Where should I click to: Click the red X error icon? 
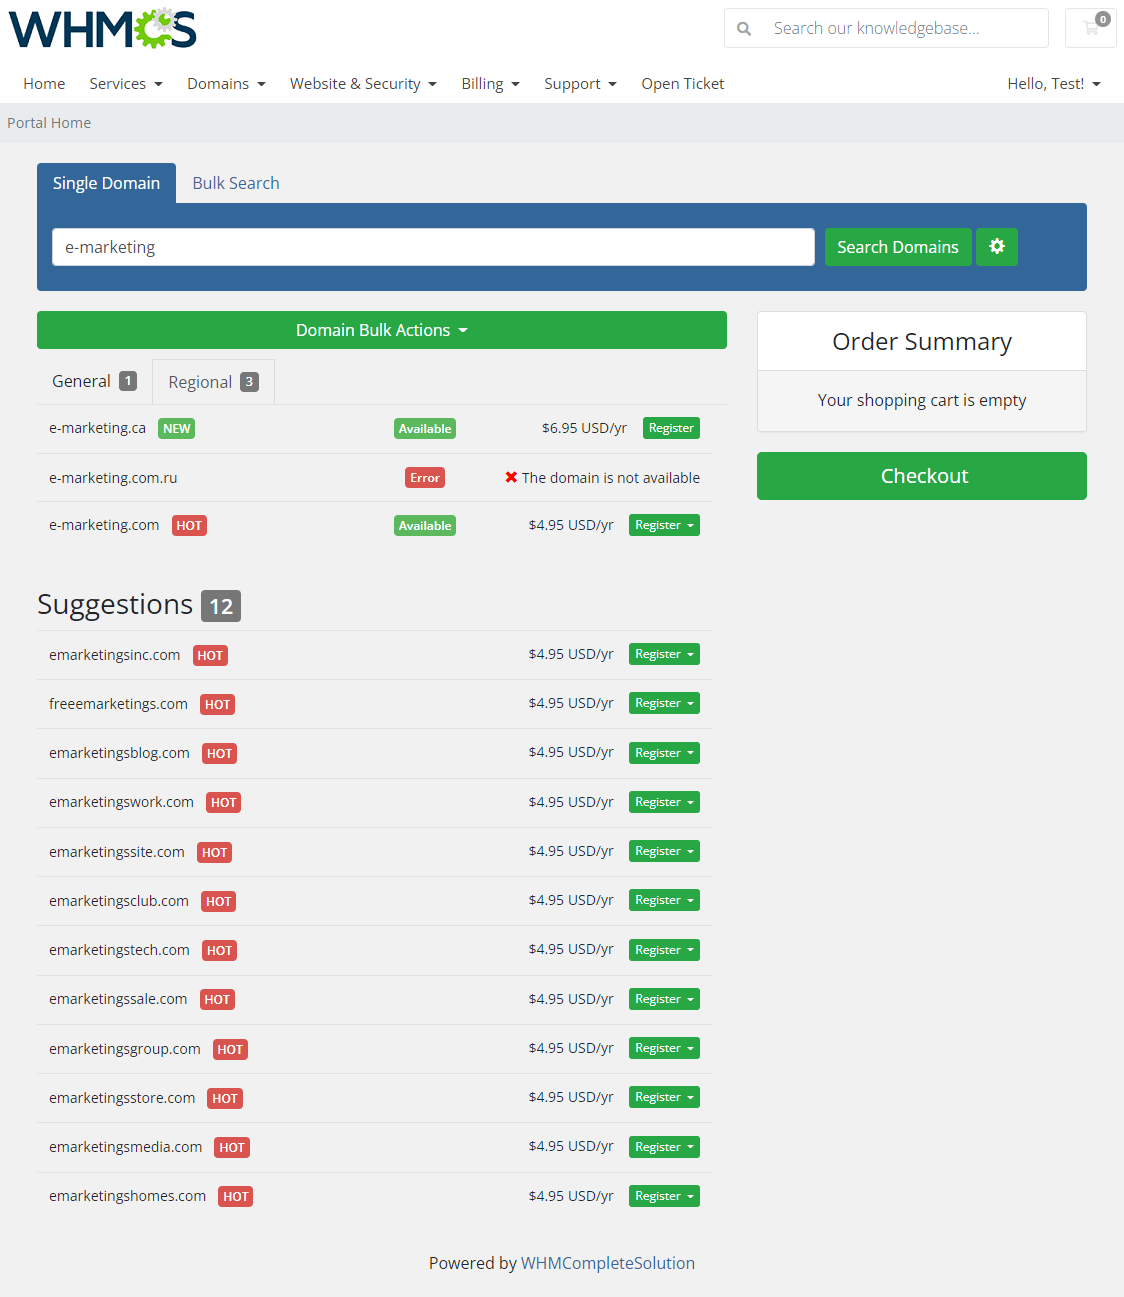coord(511,478)
